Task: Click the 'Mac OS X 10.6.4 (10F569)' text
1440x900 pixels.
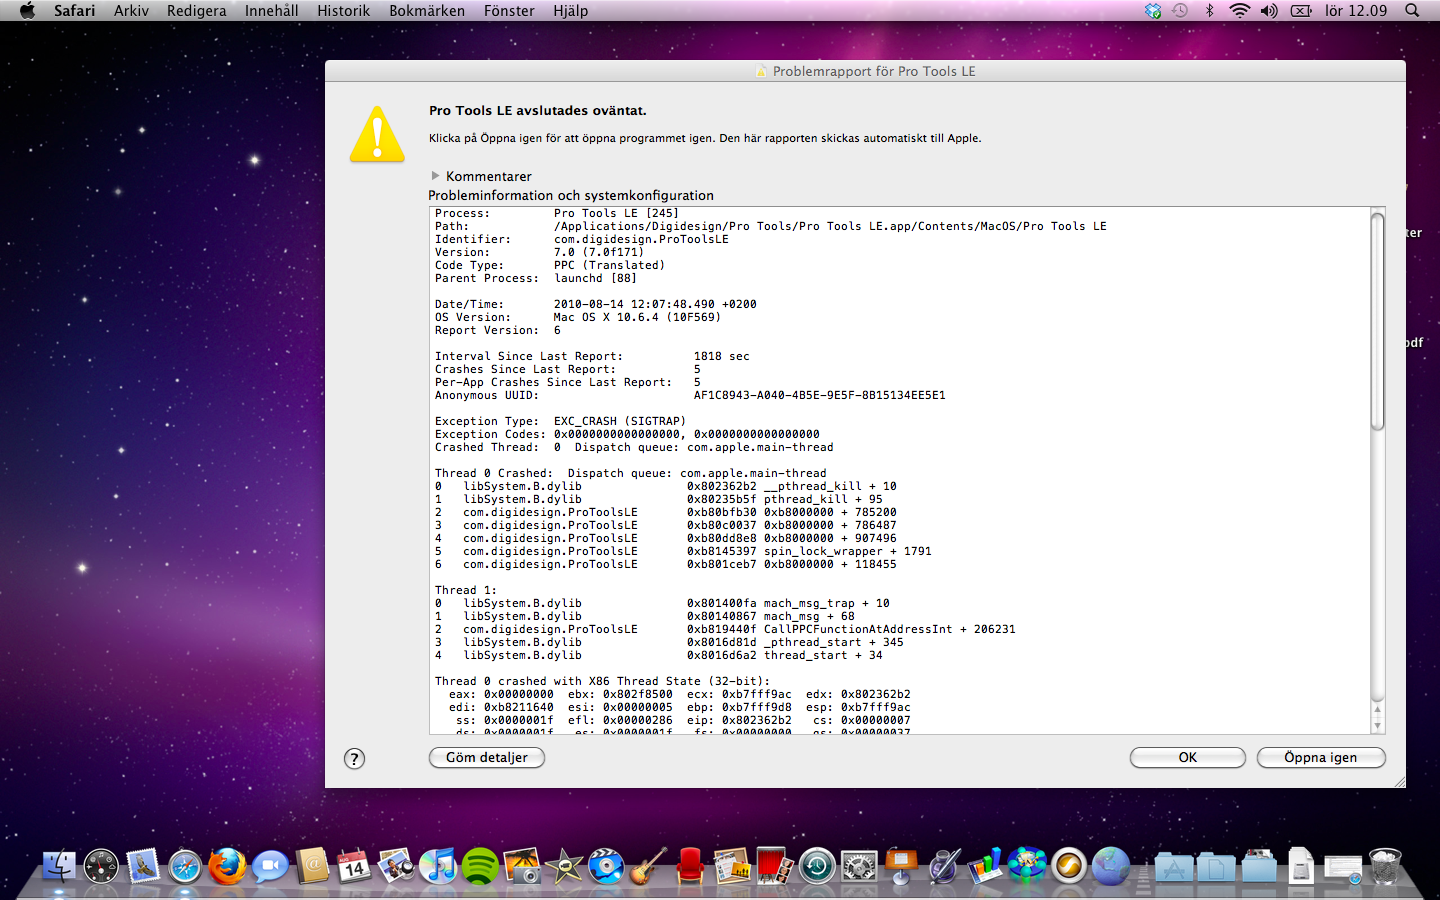Action: click(x=637, y=317)
